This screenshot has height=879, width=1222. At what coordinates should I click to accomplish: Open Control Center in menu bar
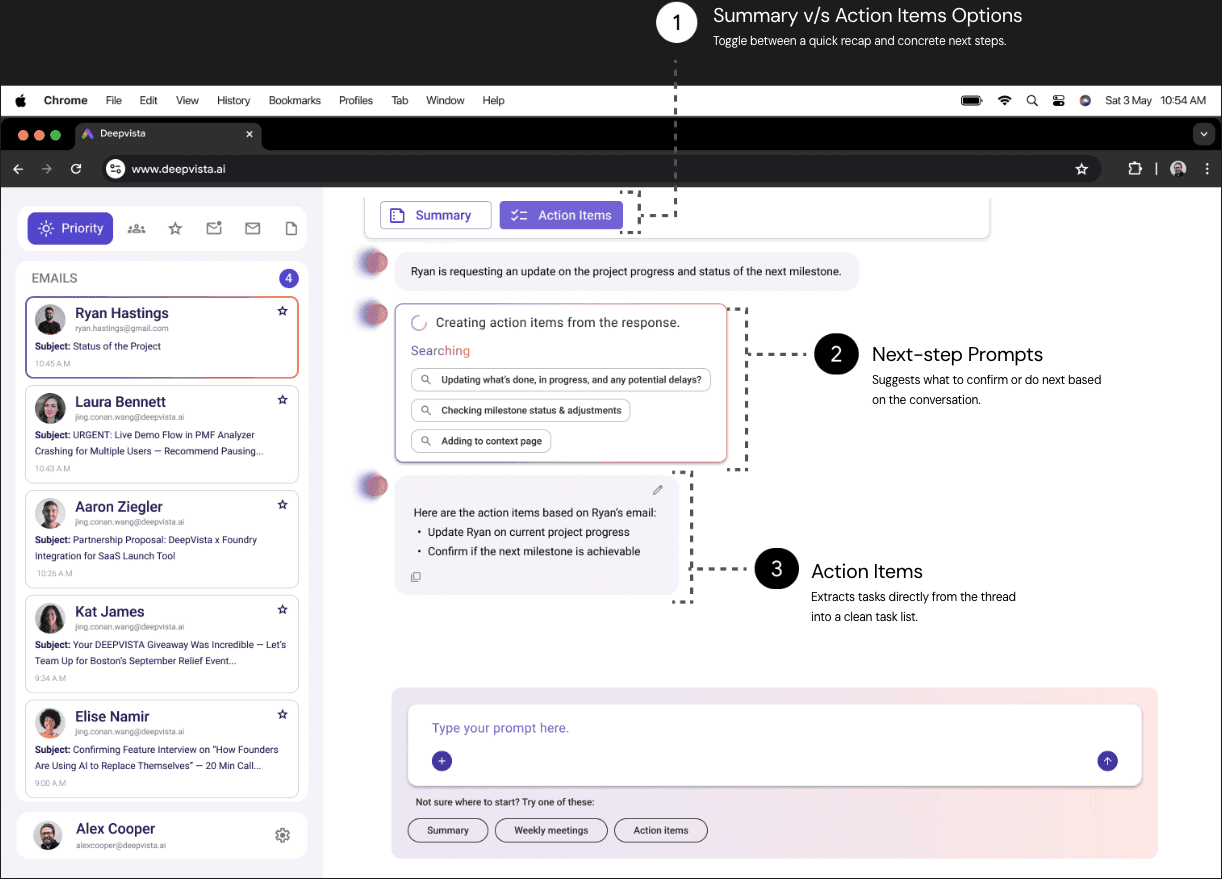(1059, 100)
